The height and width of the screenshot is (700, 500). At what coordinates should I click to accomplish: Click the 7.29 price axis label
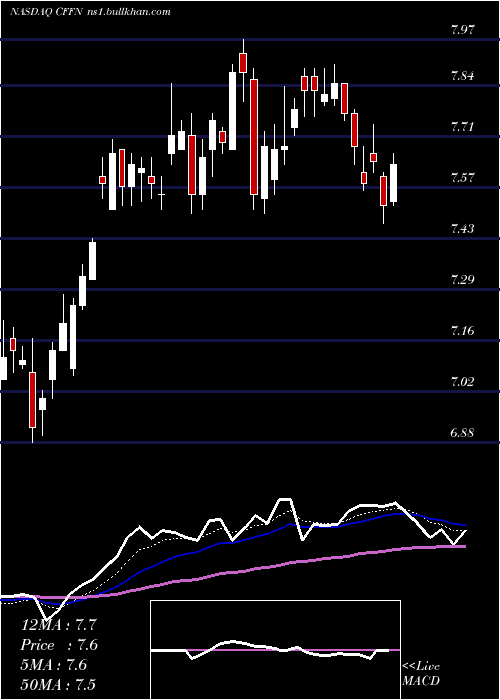[x=463, y=280]
